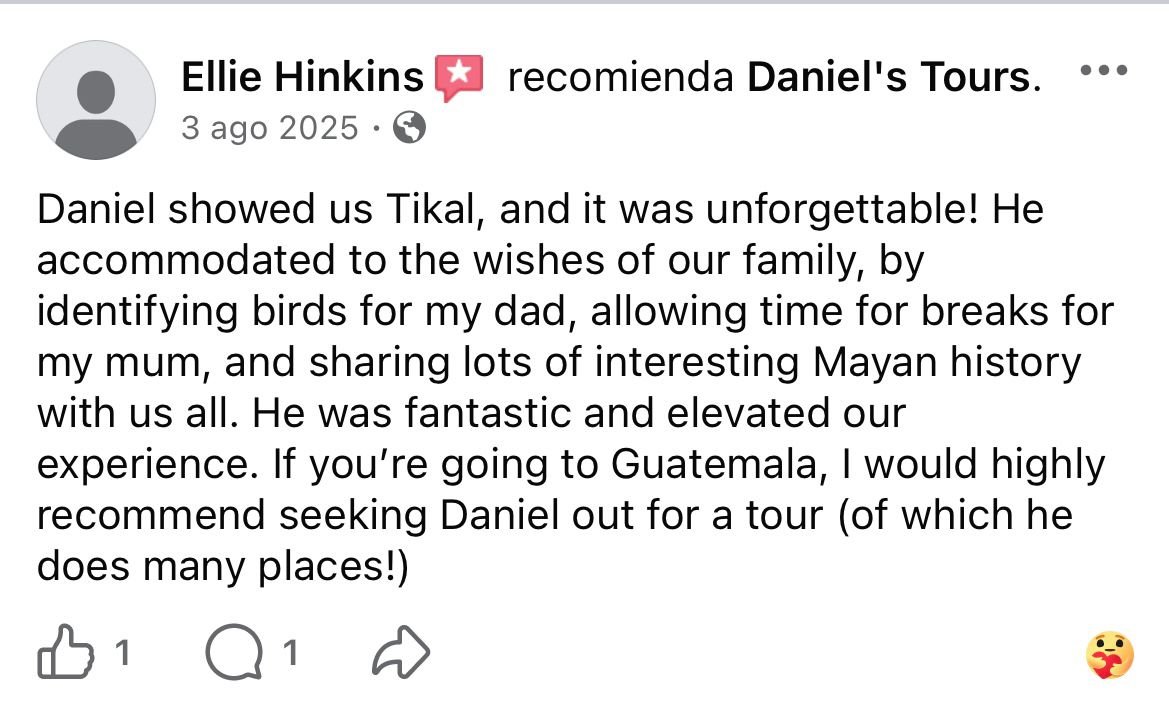Open Ellie Hinkins' profile name link

pos(302,78)
